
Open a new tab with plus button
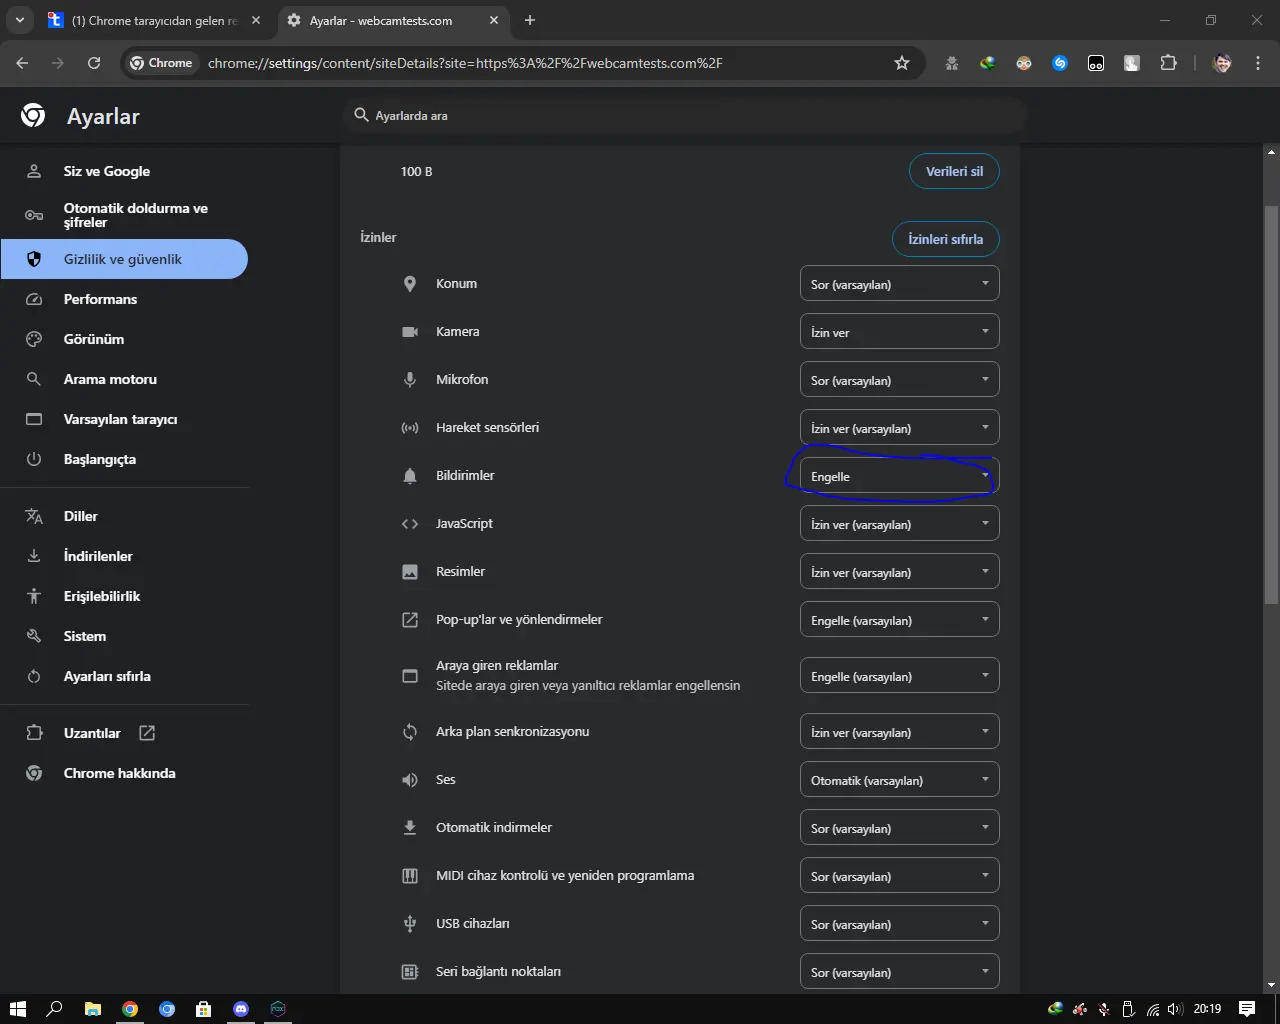pyautogui.click(x=530, y=20)
